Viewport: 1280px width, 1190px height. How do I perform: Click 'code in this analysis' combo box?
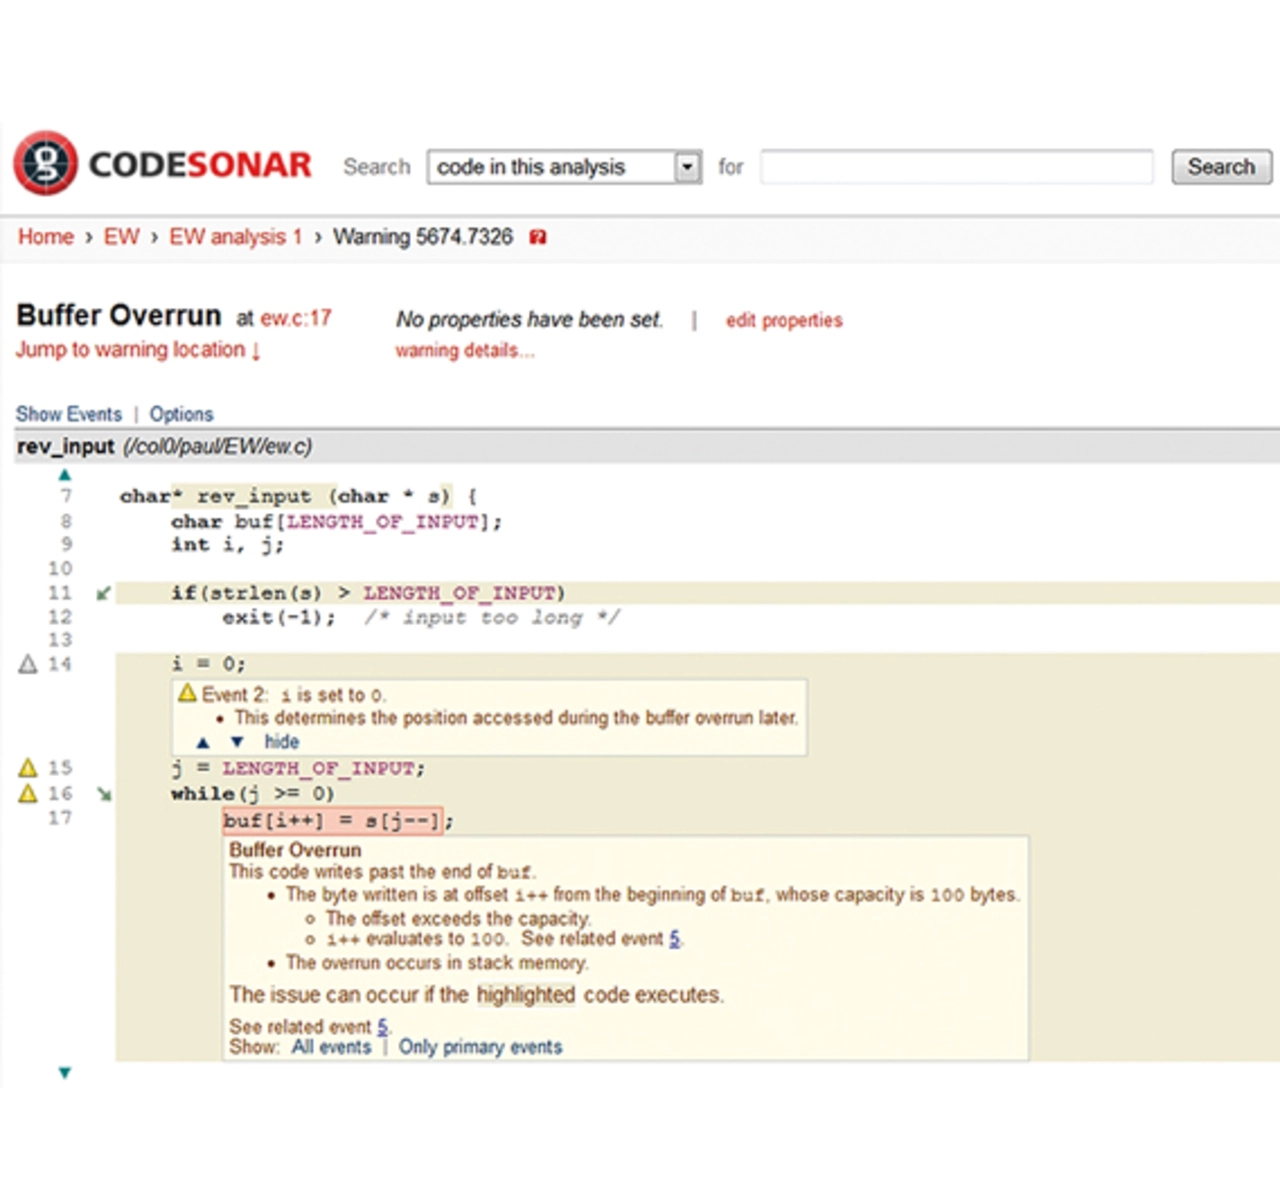pyautogui.click(x=564, y=167)
